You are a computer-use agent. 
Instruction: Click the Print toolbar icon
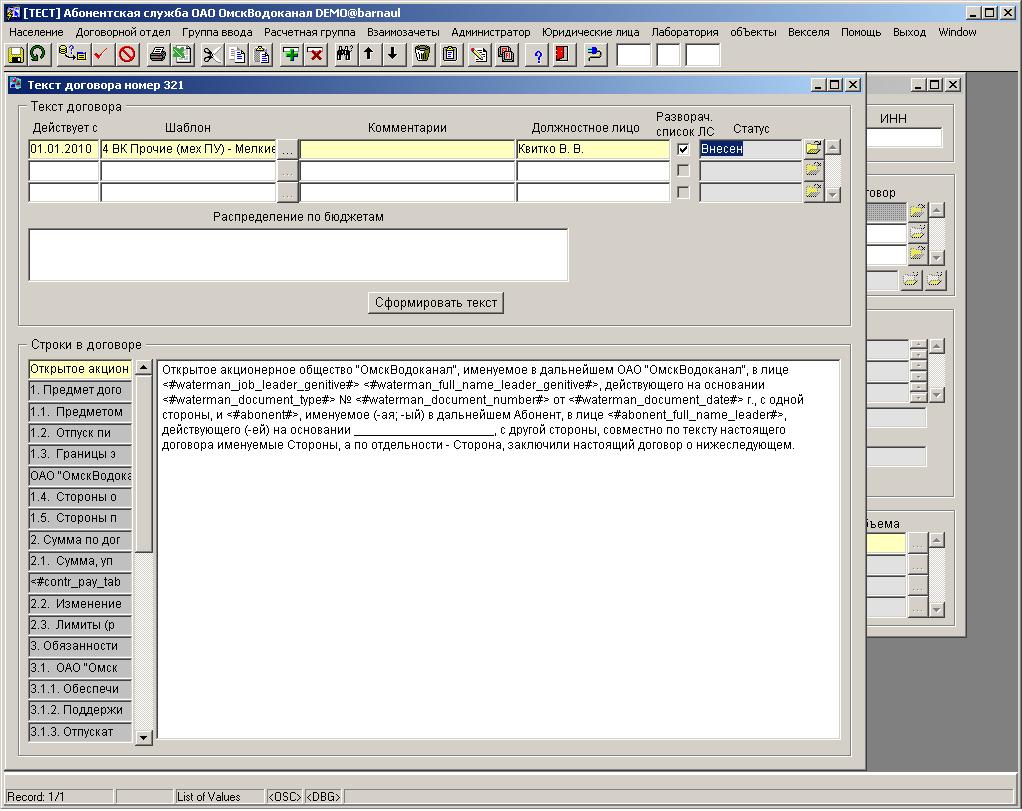coord(157,54)
